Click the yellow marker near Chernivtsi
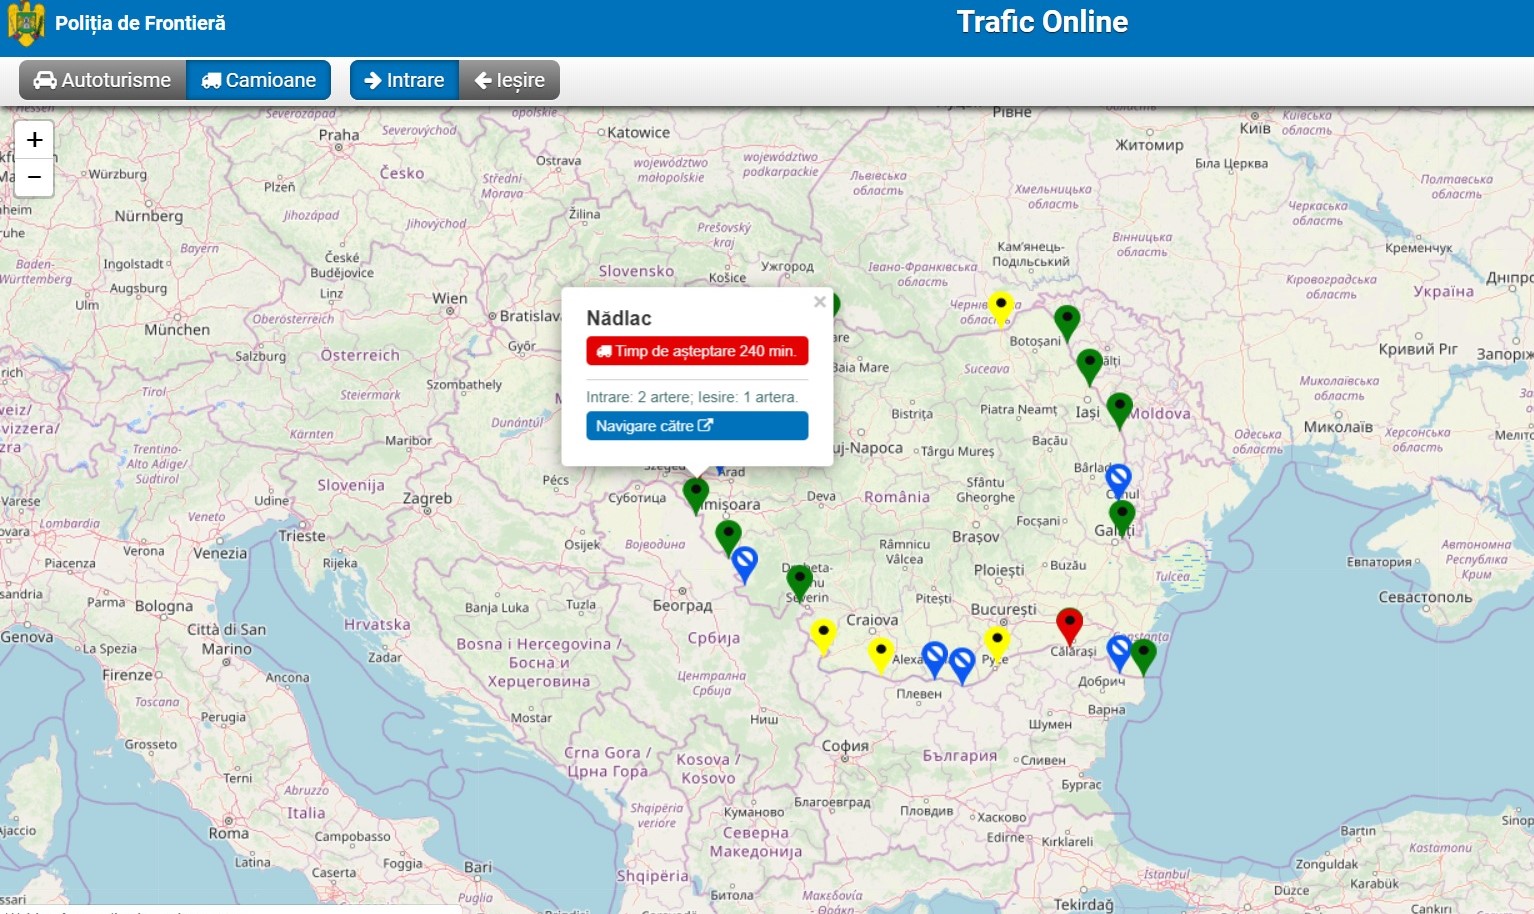Viewport: 1534px width, 914px height. coord(1000,306)
